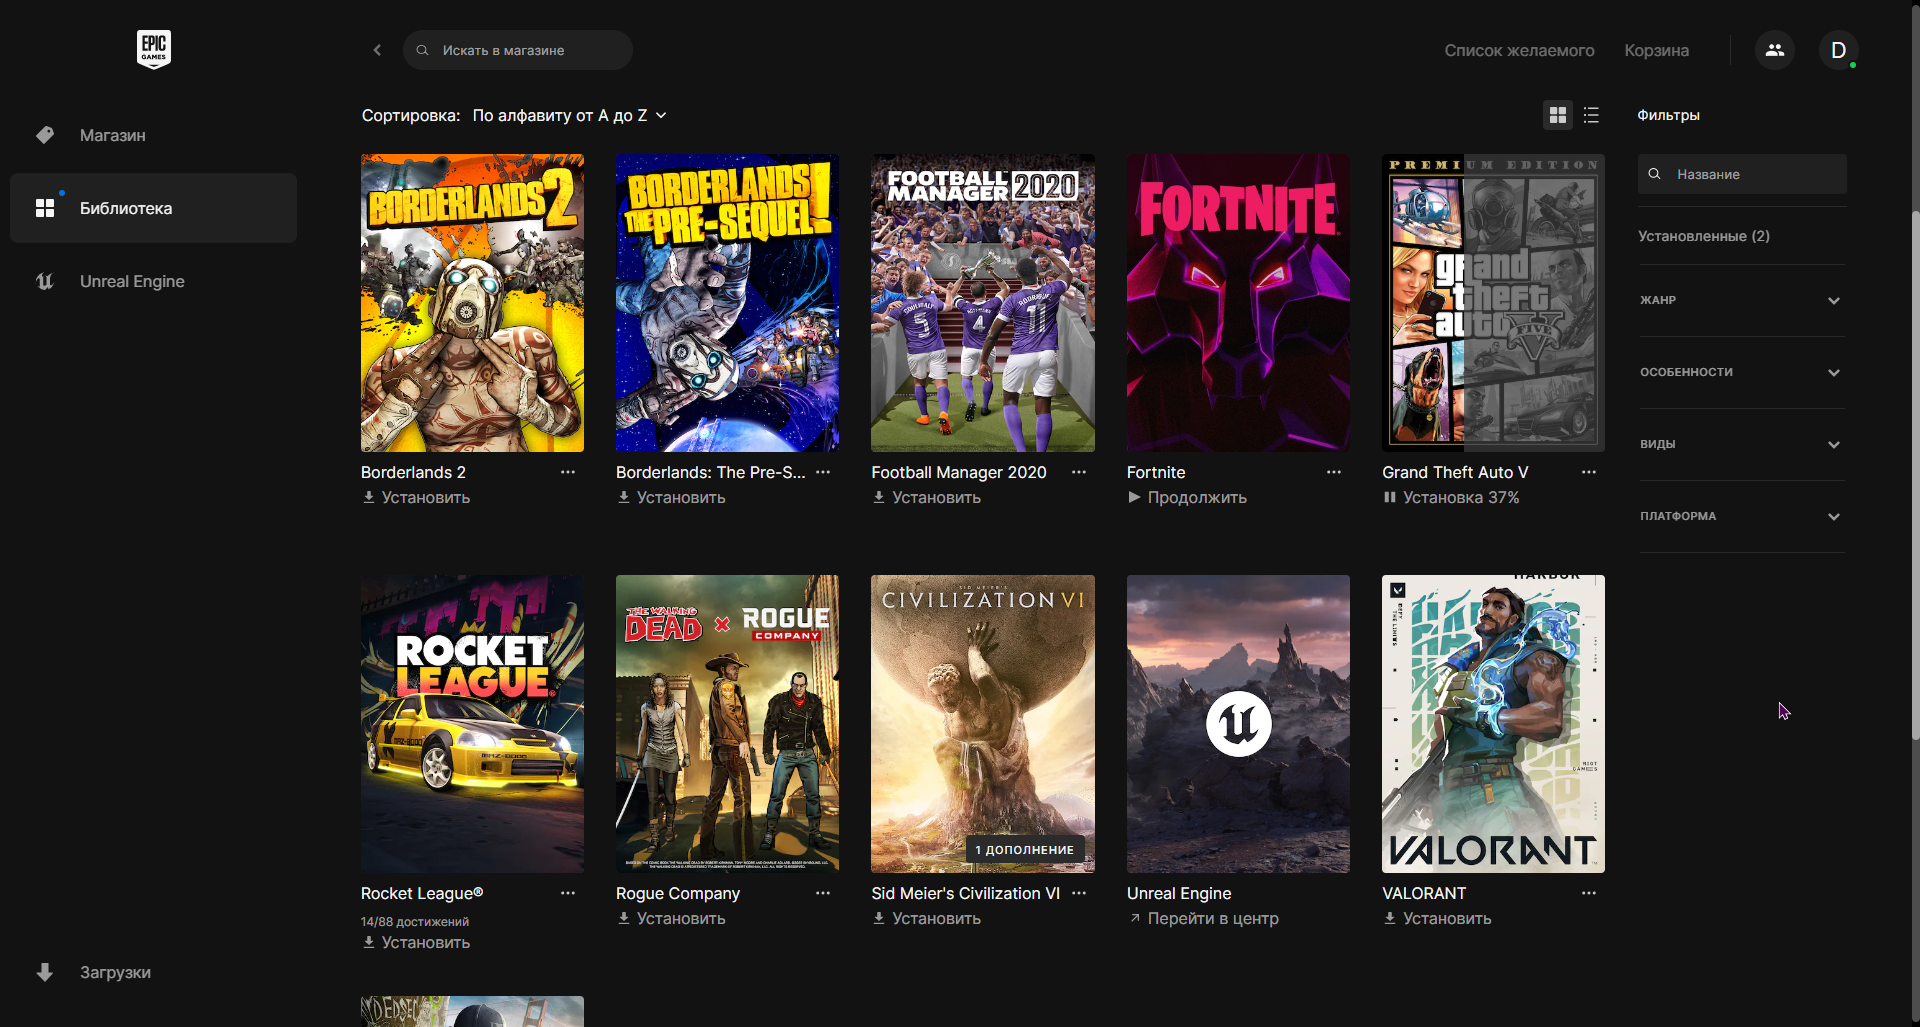Open the Загрузки section
The width and height of the screenshot is (1920, 1027).
click(153, 972)
